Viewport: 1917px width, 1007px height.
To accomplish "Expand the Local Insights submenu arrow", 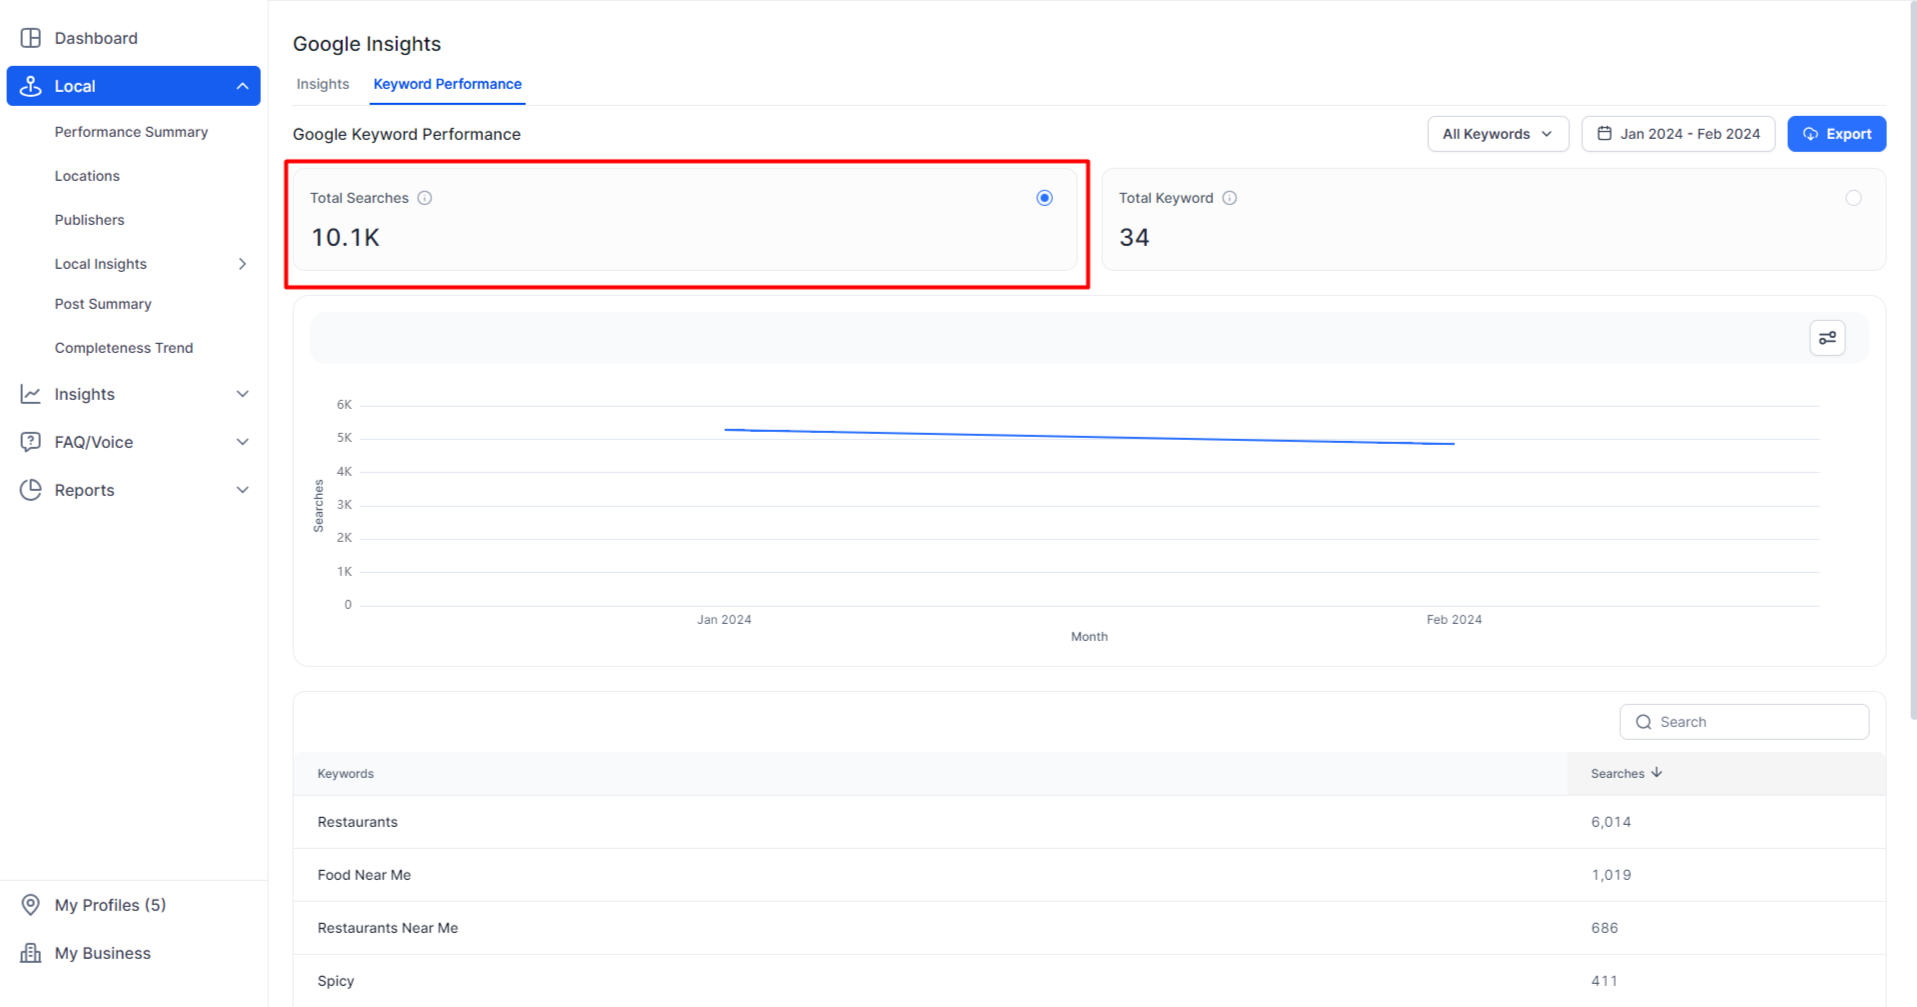I will 242,264.
